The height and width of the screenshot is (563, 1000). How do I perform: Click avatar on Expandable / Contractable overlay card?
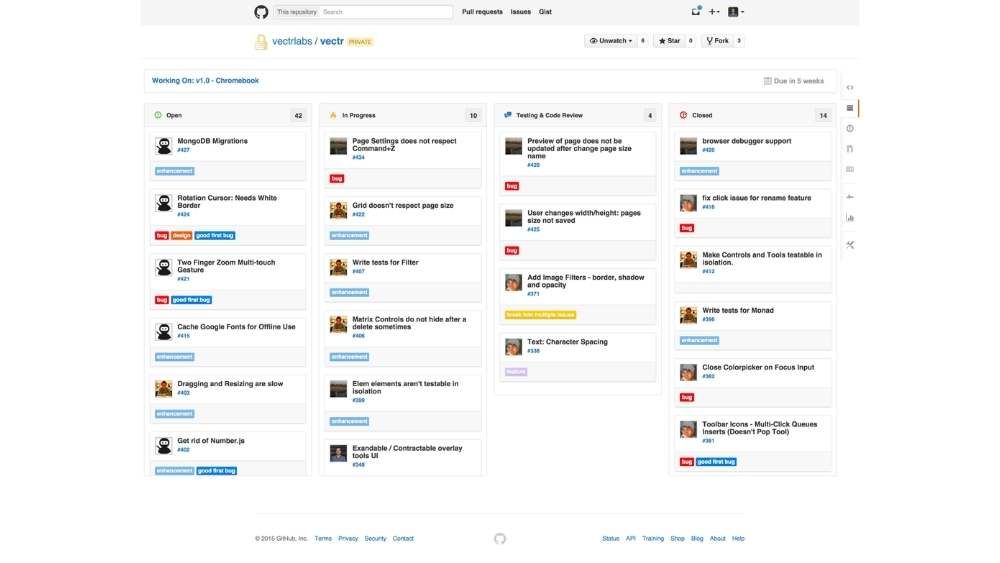[339, 453]
